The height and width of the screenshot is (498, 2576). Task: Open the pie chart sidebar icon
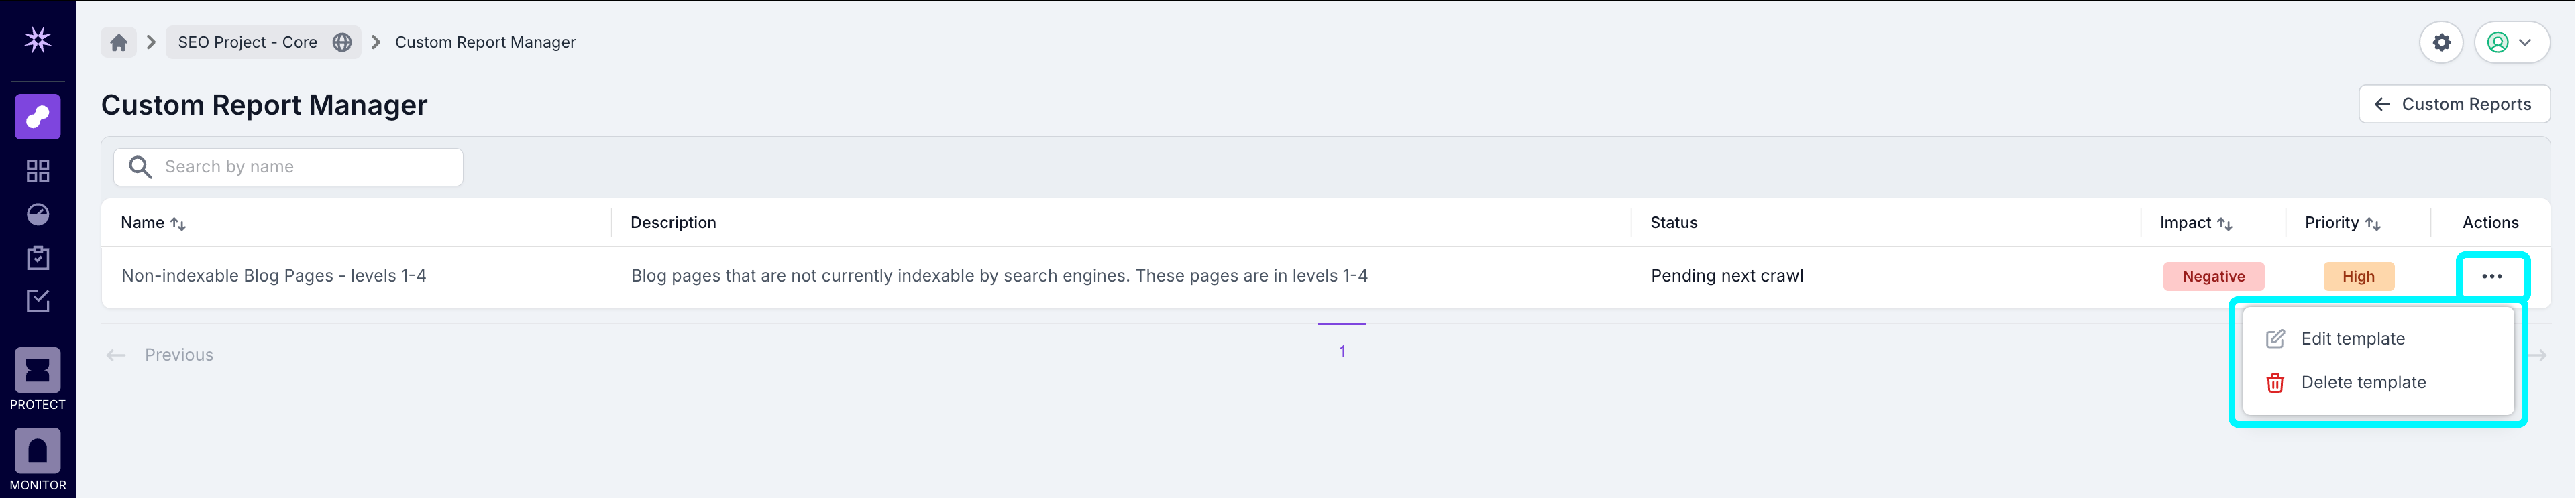(x=38, y=215)
